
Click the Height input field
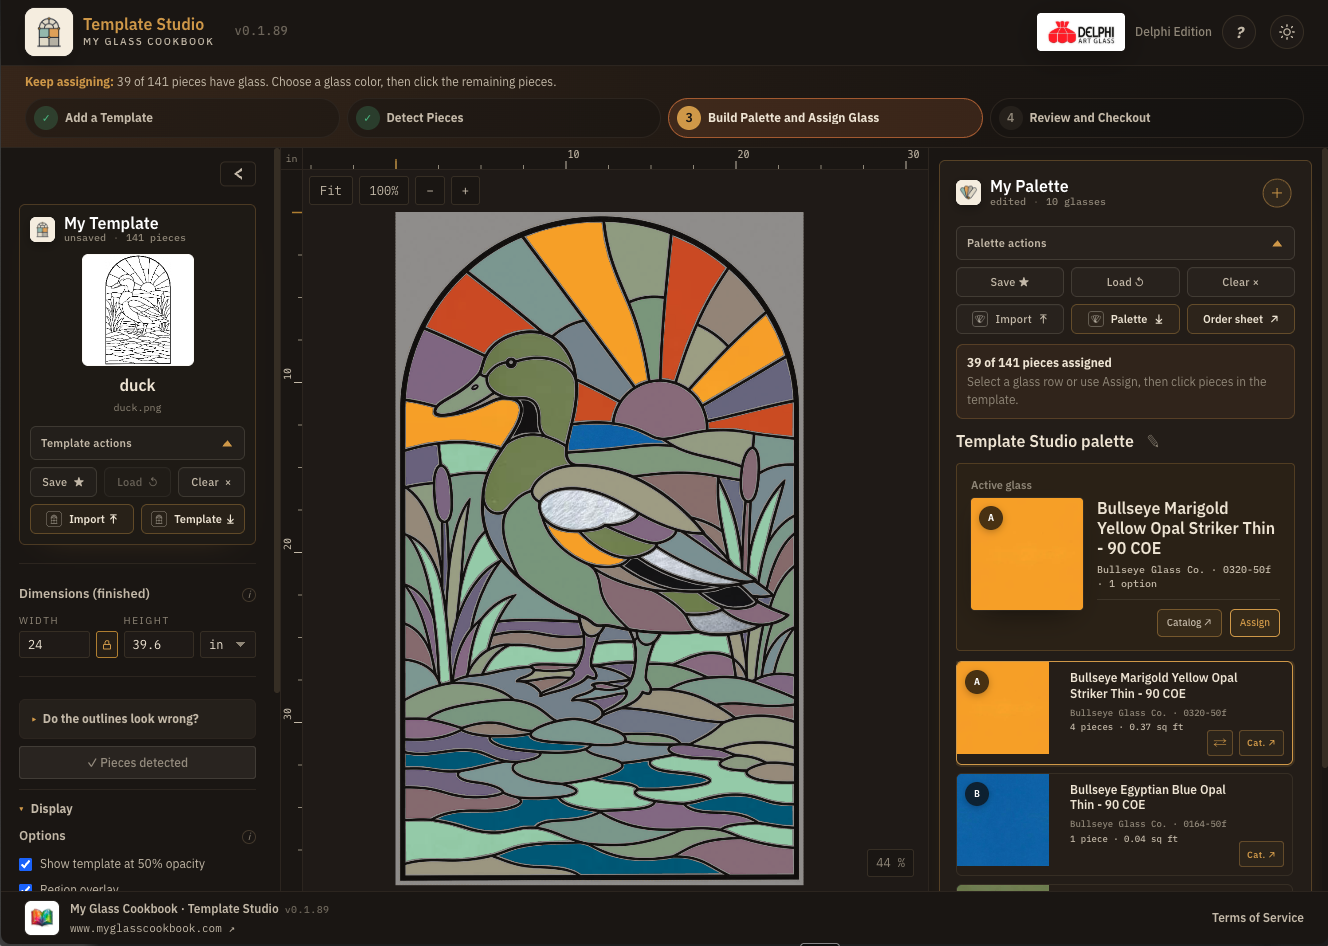(158, 645)
